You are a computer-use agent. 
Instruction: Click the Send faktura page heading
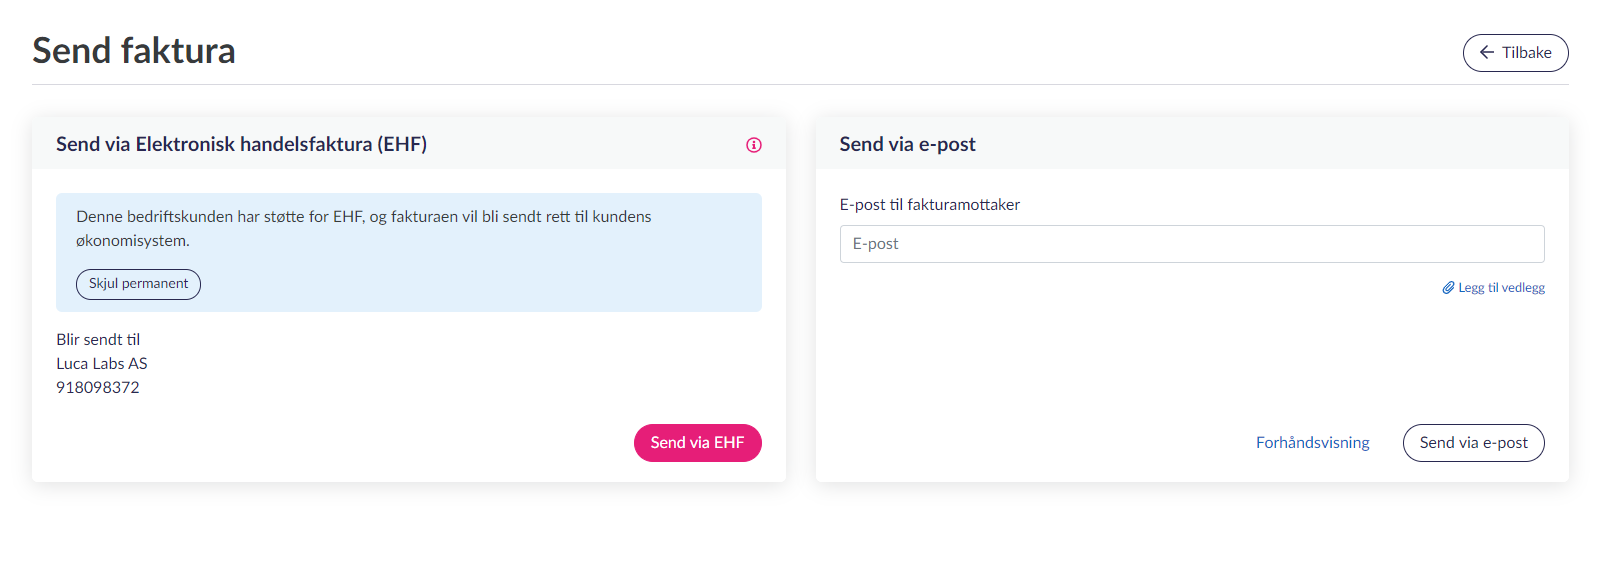(134, 51)
